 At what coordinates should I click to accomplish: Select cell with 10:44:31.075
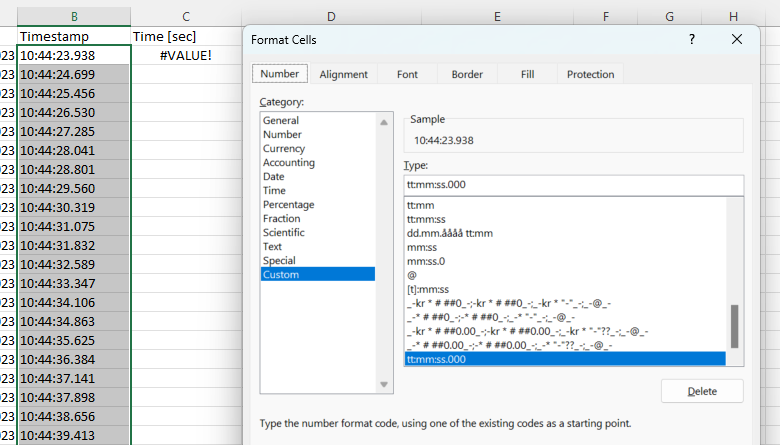coord(74,226)
